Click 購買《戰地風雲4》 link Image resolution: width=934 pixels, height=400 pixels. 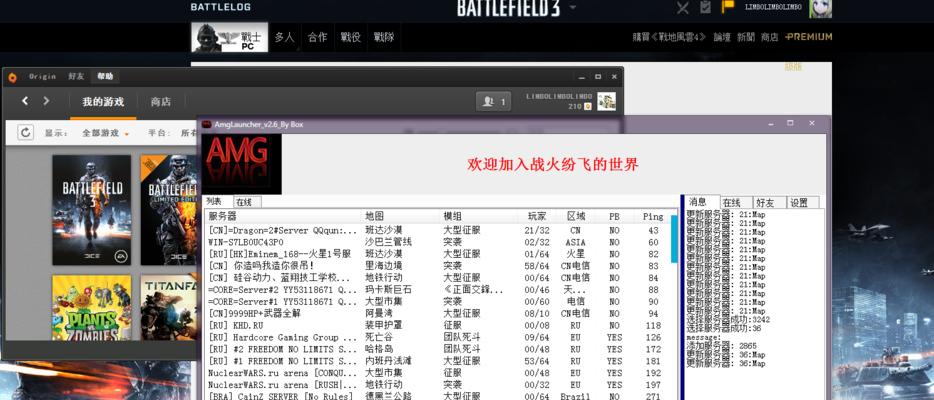click(670, 37)
